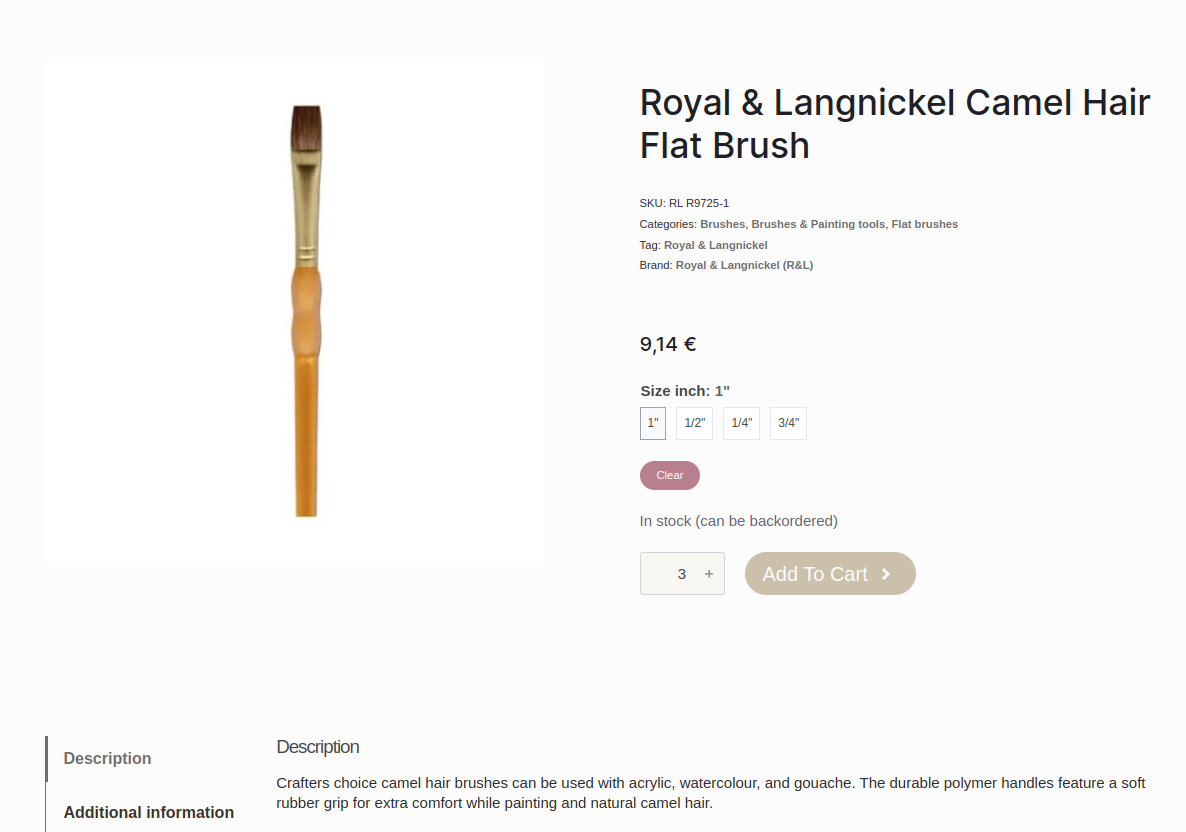This screenshot has width=1186, height=832.
Task: Click the 9,14 € price
Action: [x=668, y=344]
